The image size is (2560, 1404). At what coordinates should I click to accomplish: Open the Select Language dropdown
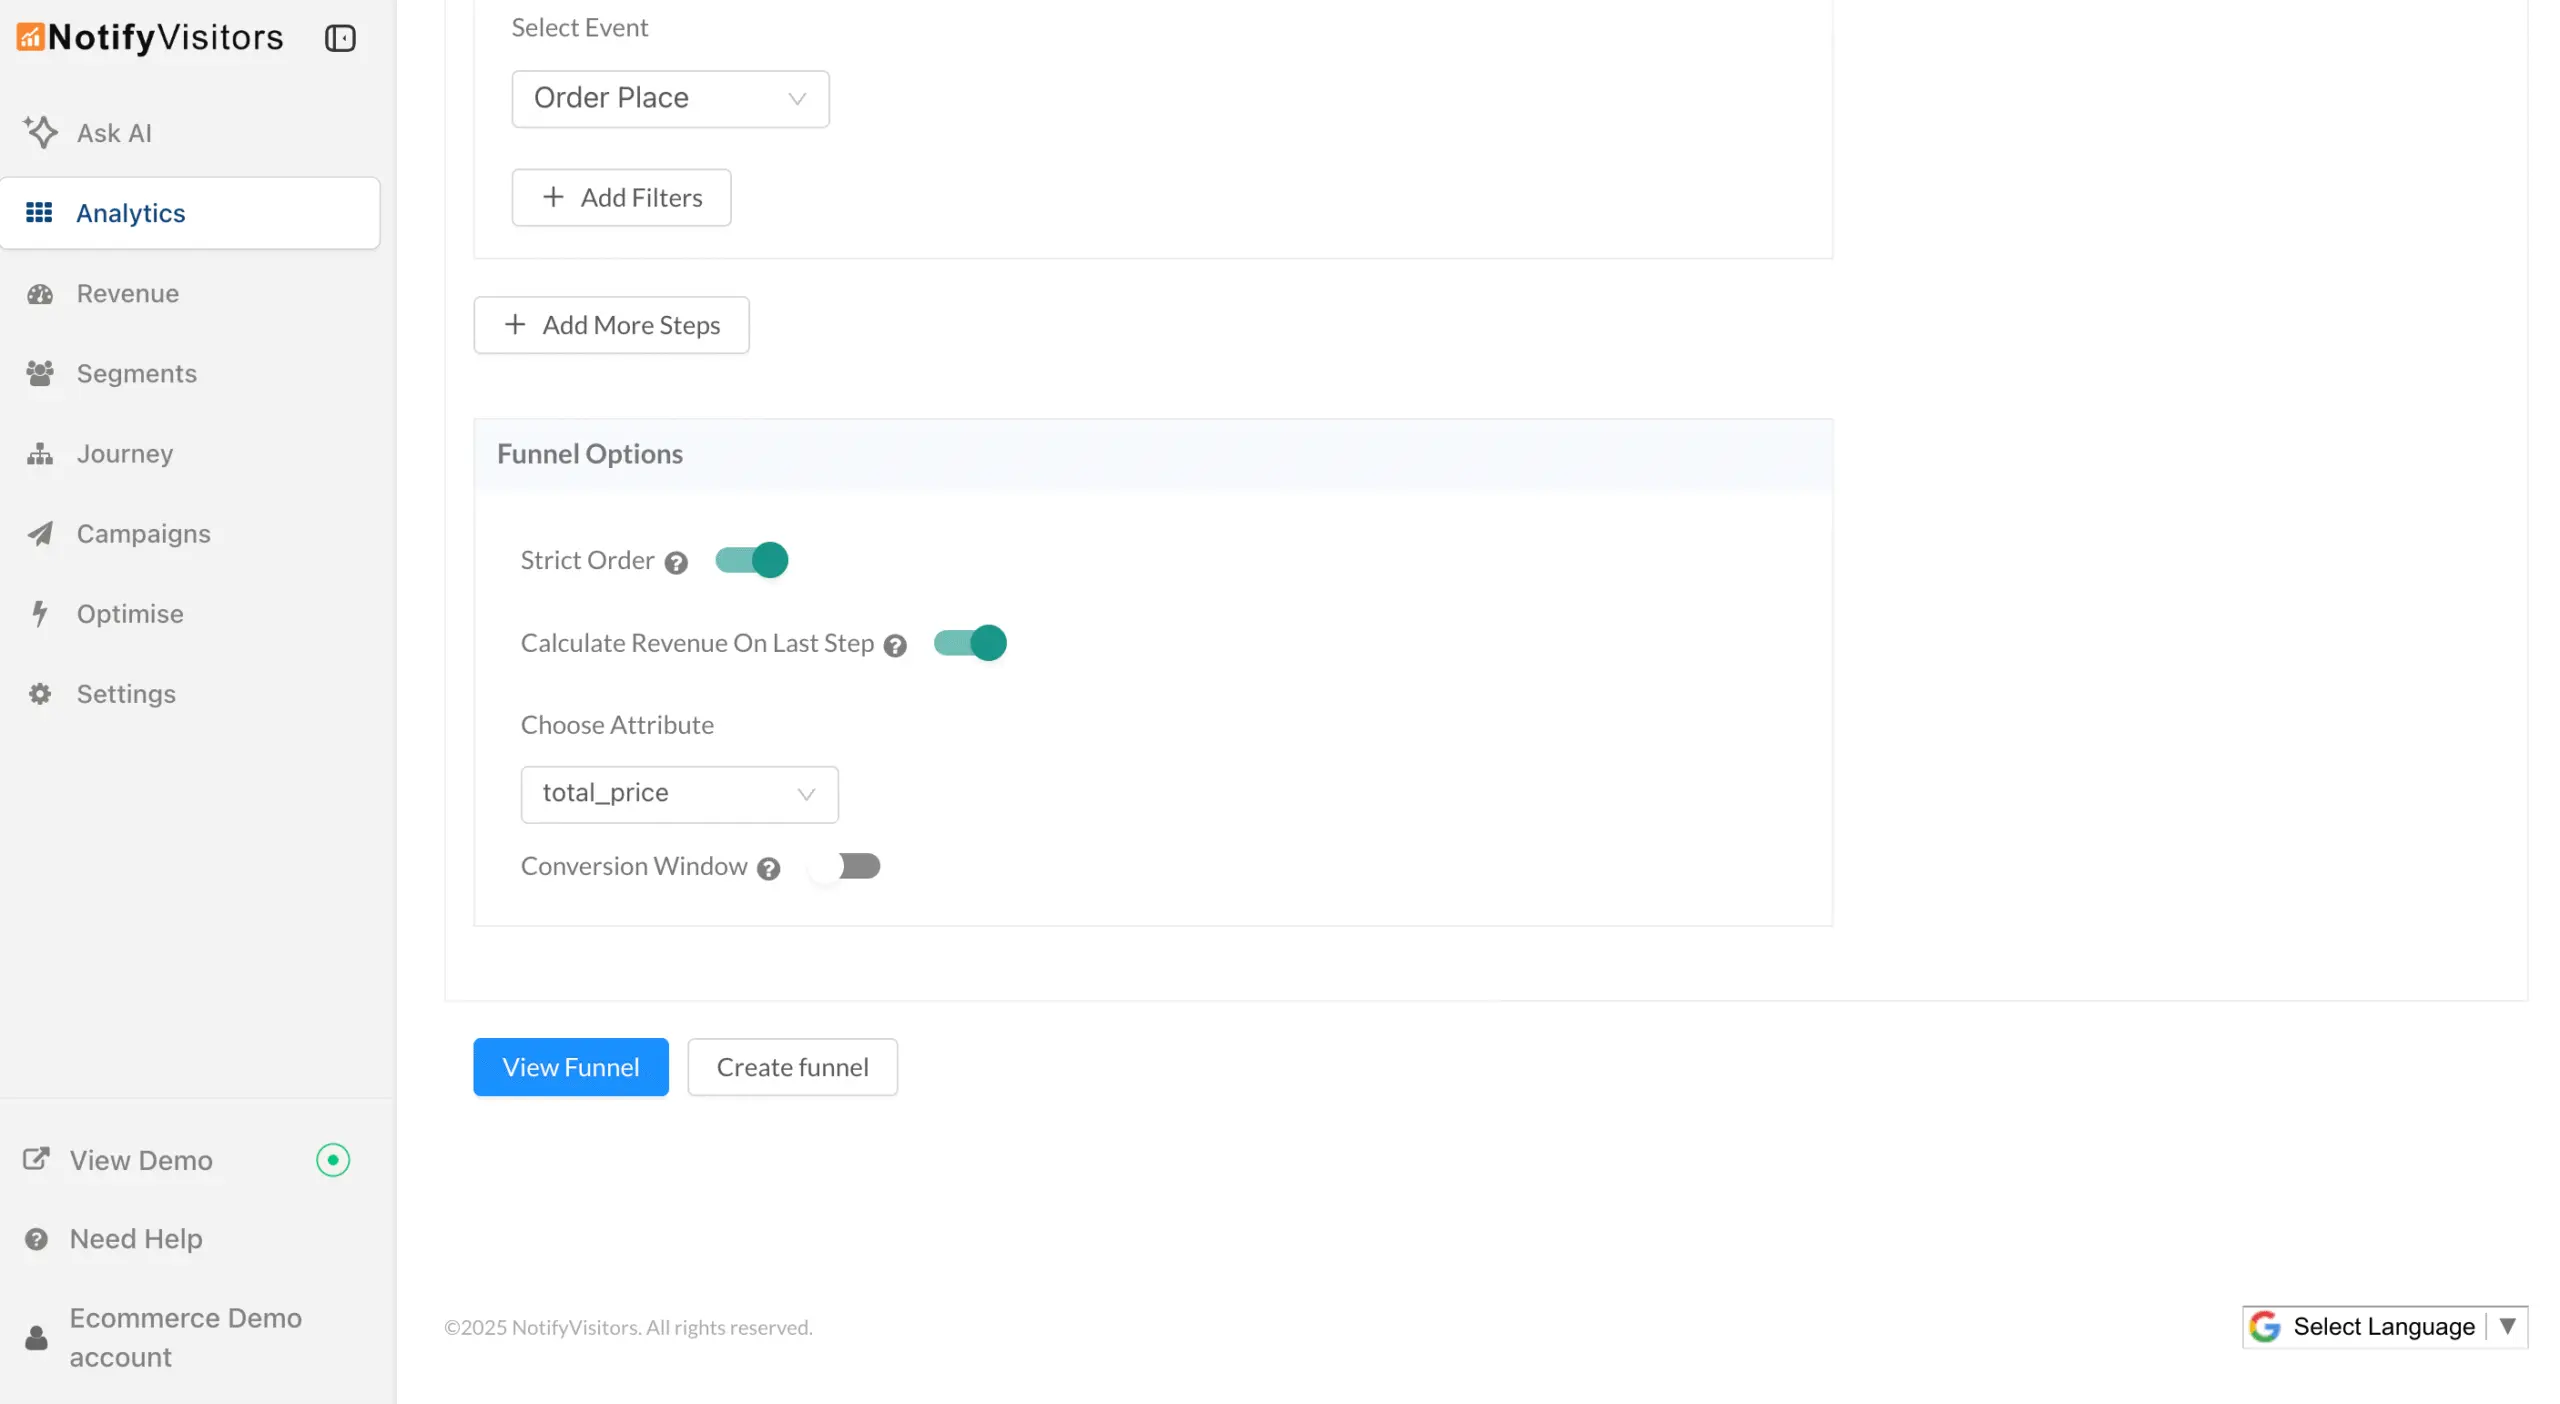click(2384, 1327)
